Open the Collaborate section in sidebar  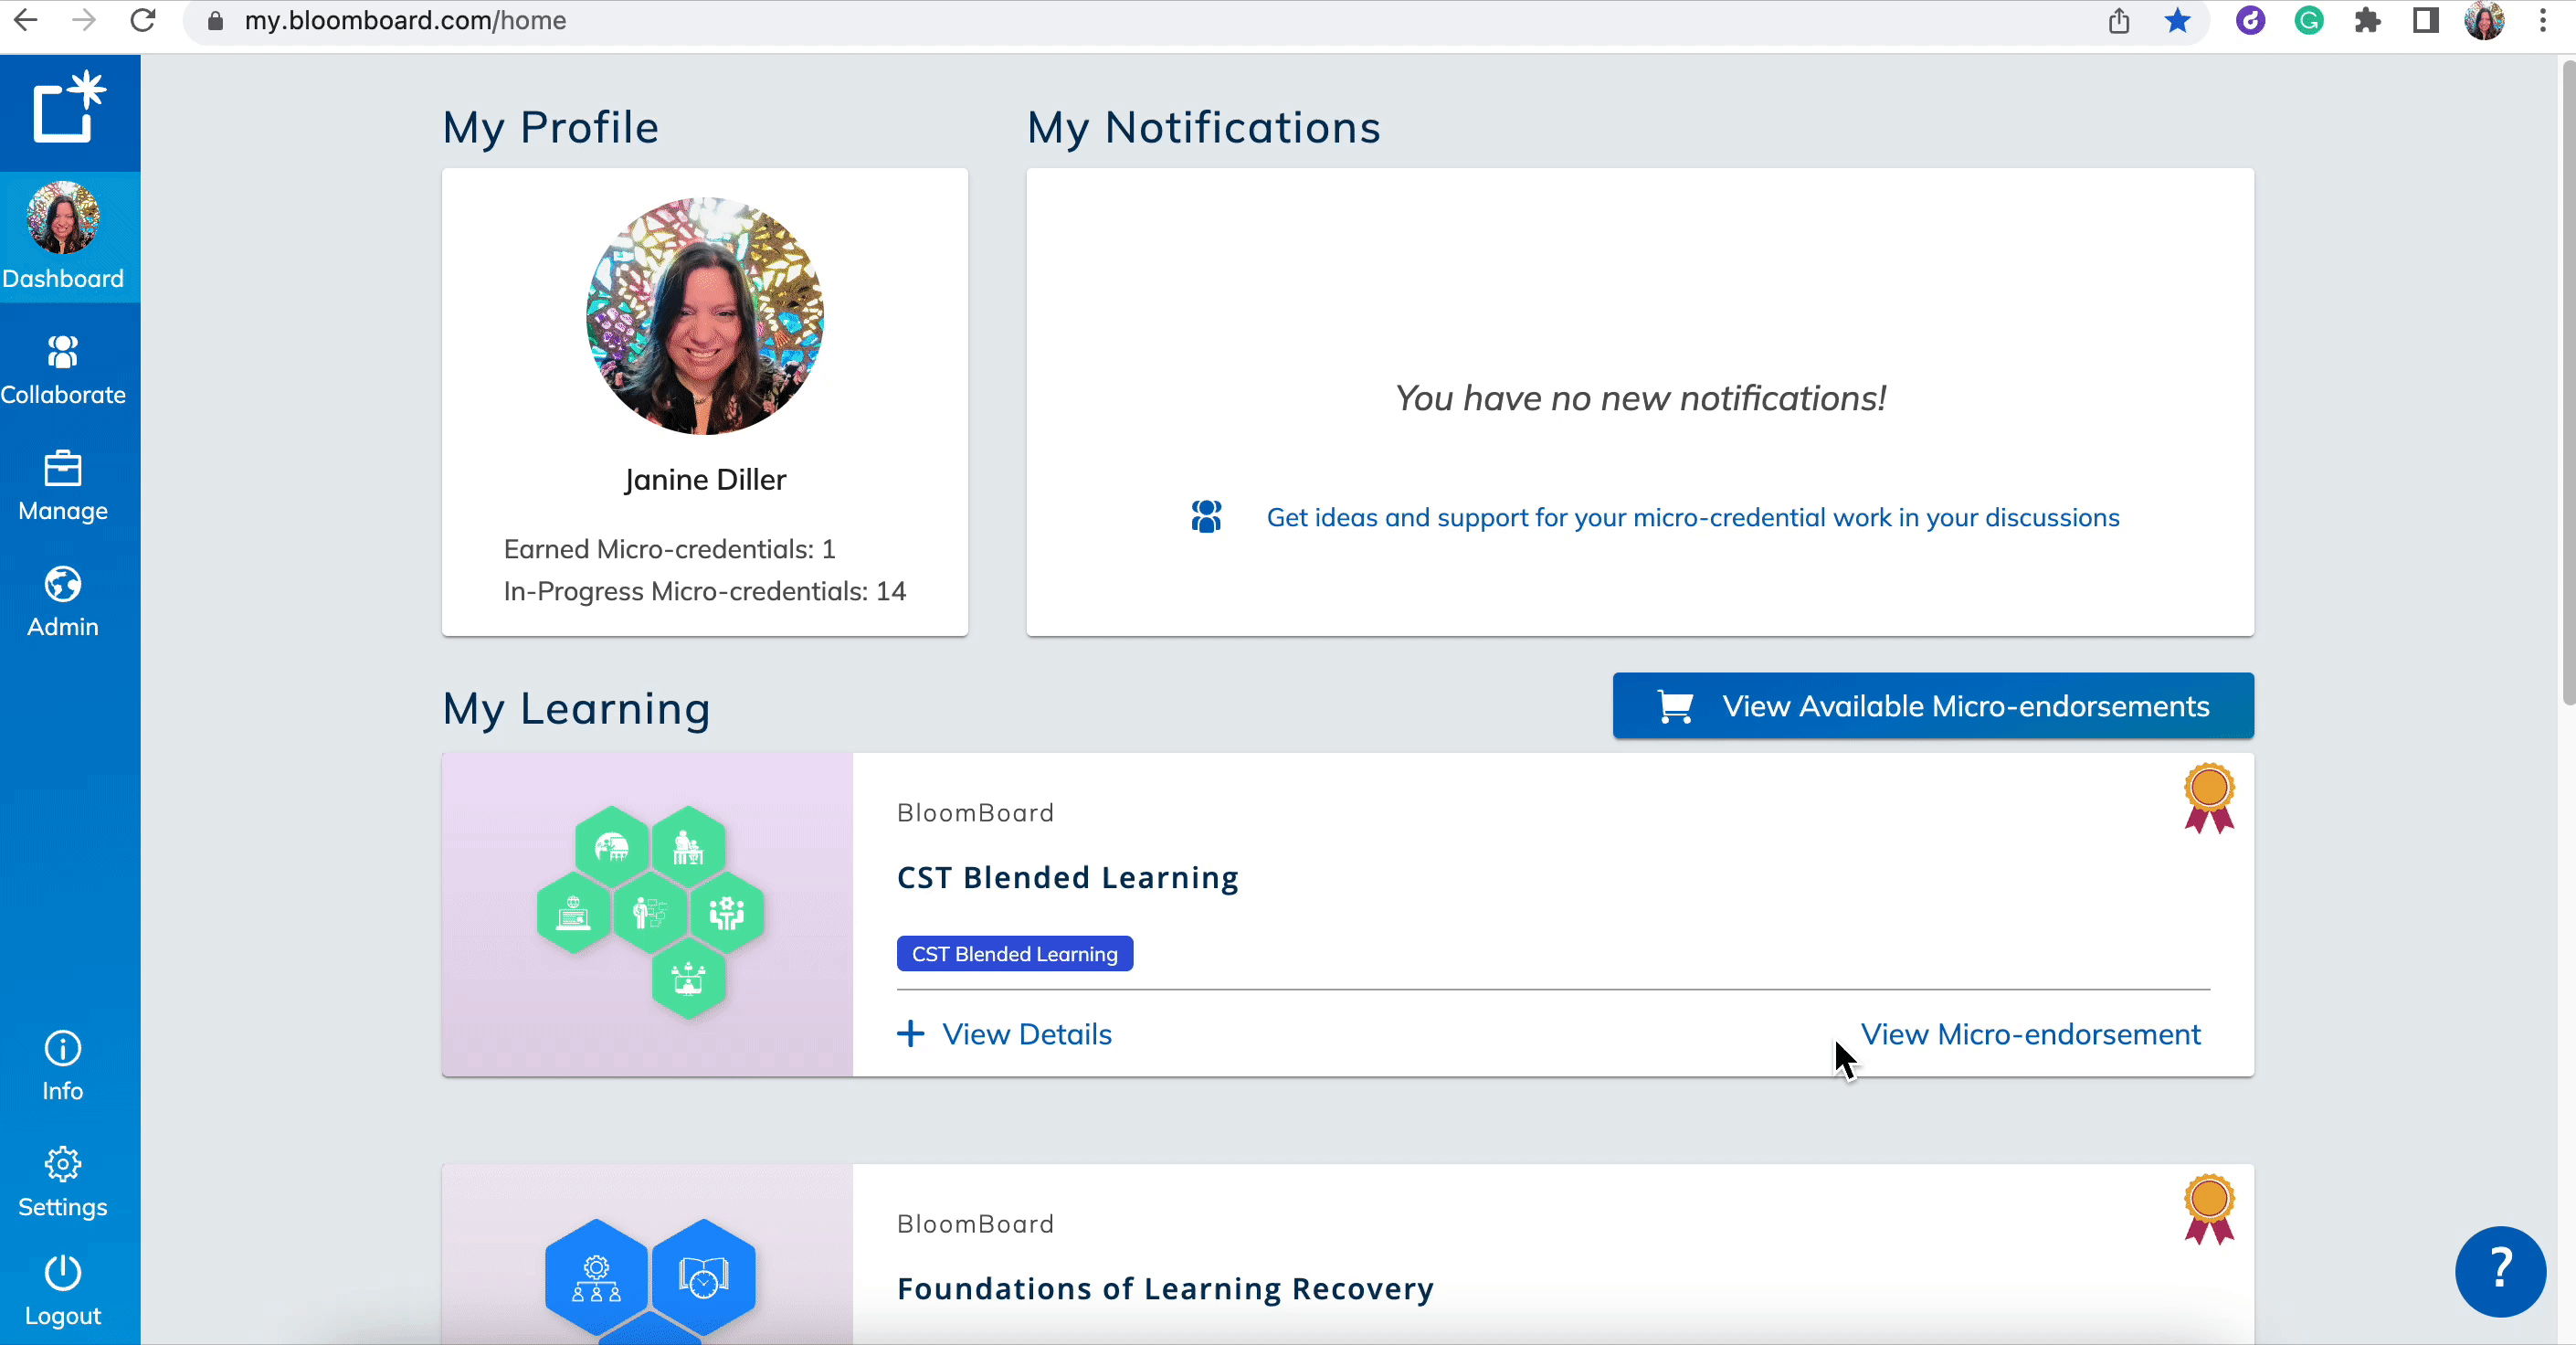tap(63, 370)
